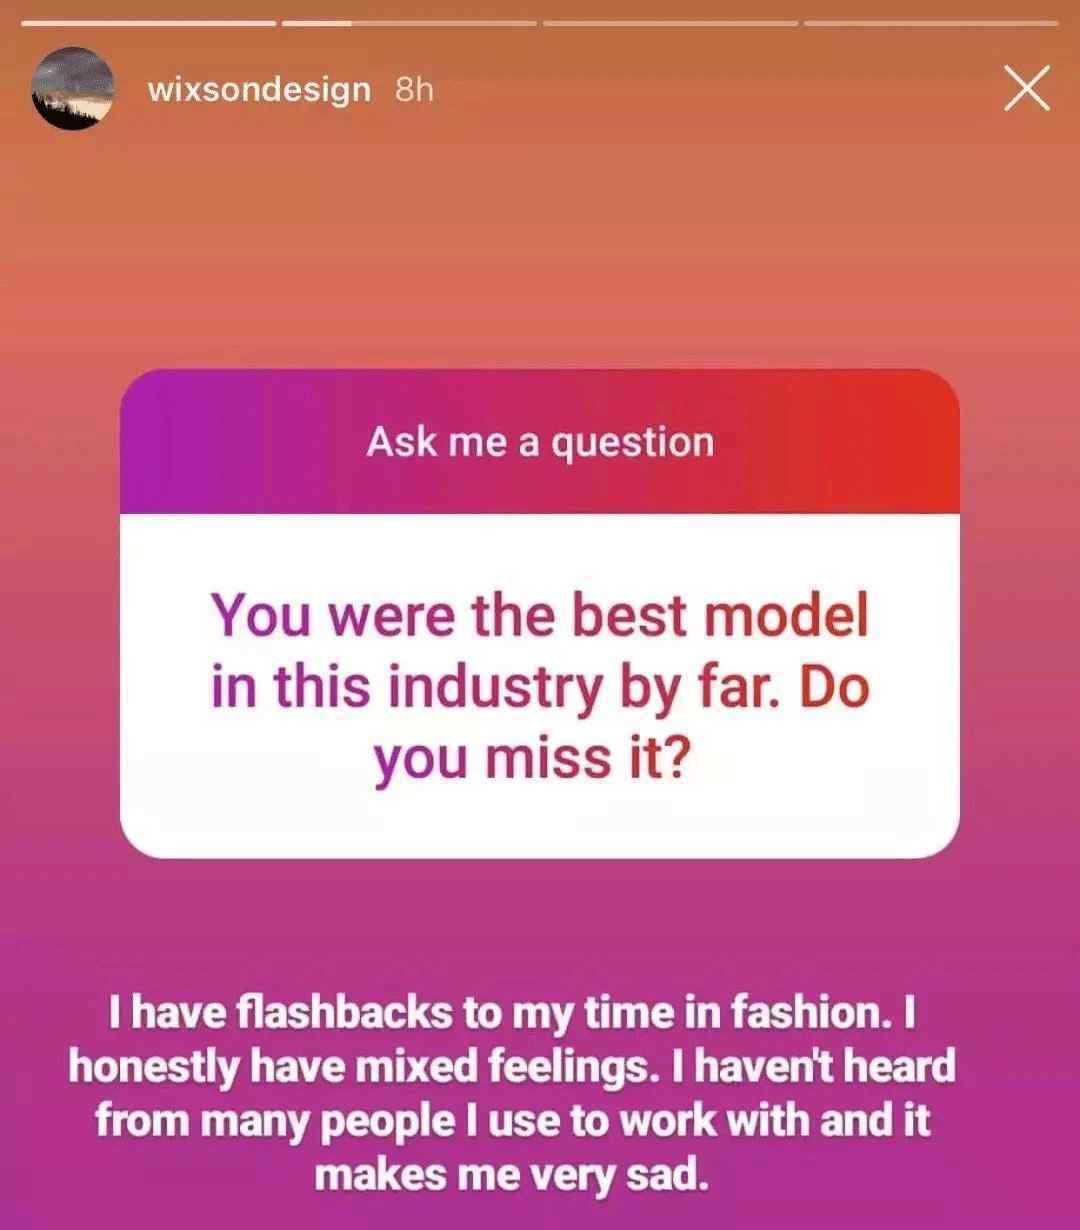Click 'you miss it?' text line

[x=532, y=760]
